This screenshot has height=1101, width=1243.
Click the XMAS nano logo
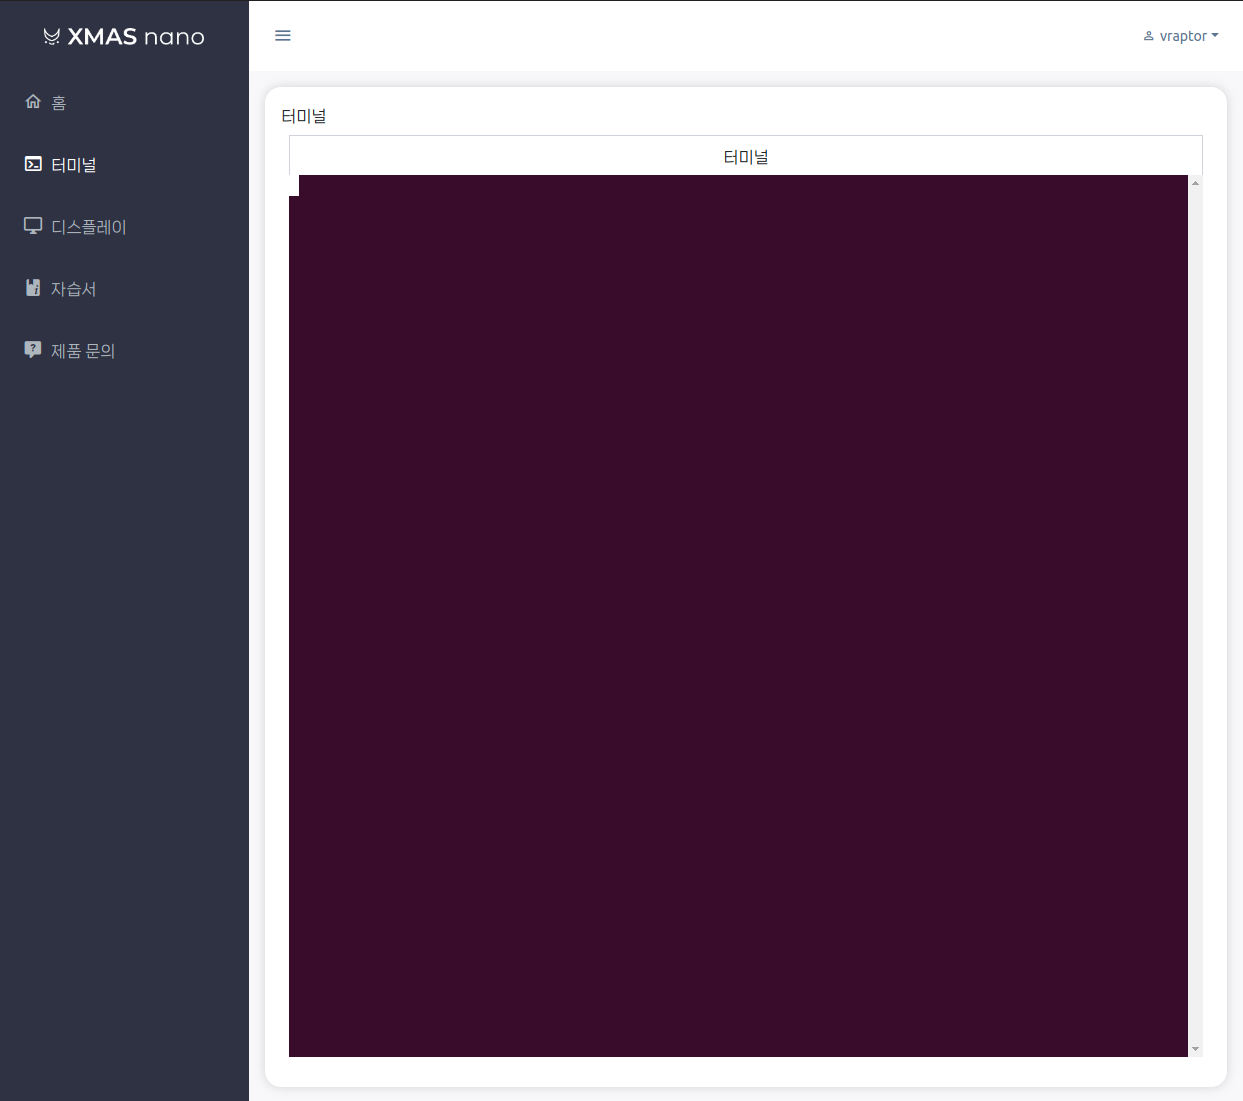click(124, 37)
